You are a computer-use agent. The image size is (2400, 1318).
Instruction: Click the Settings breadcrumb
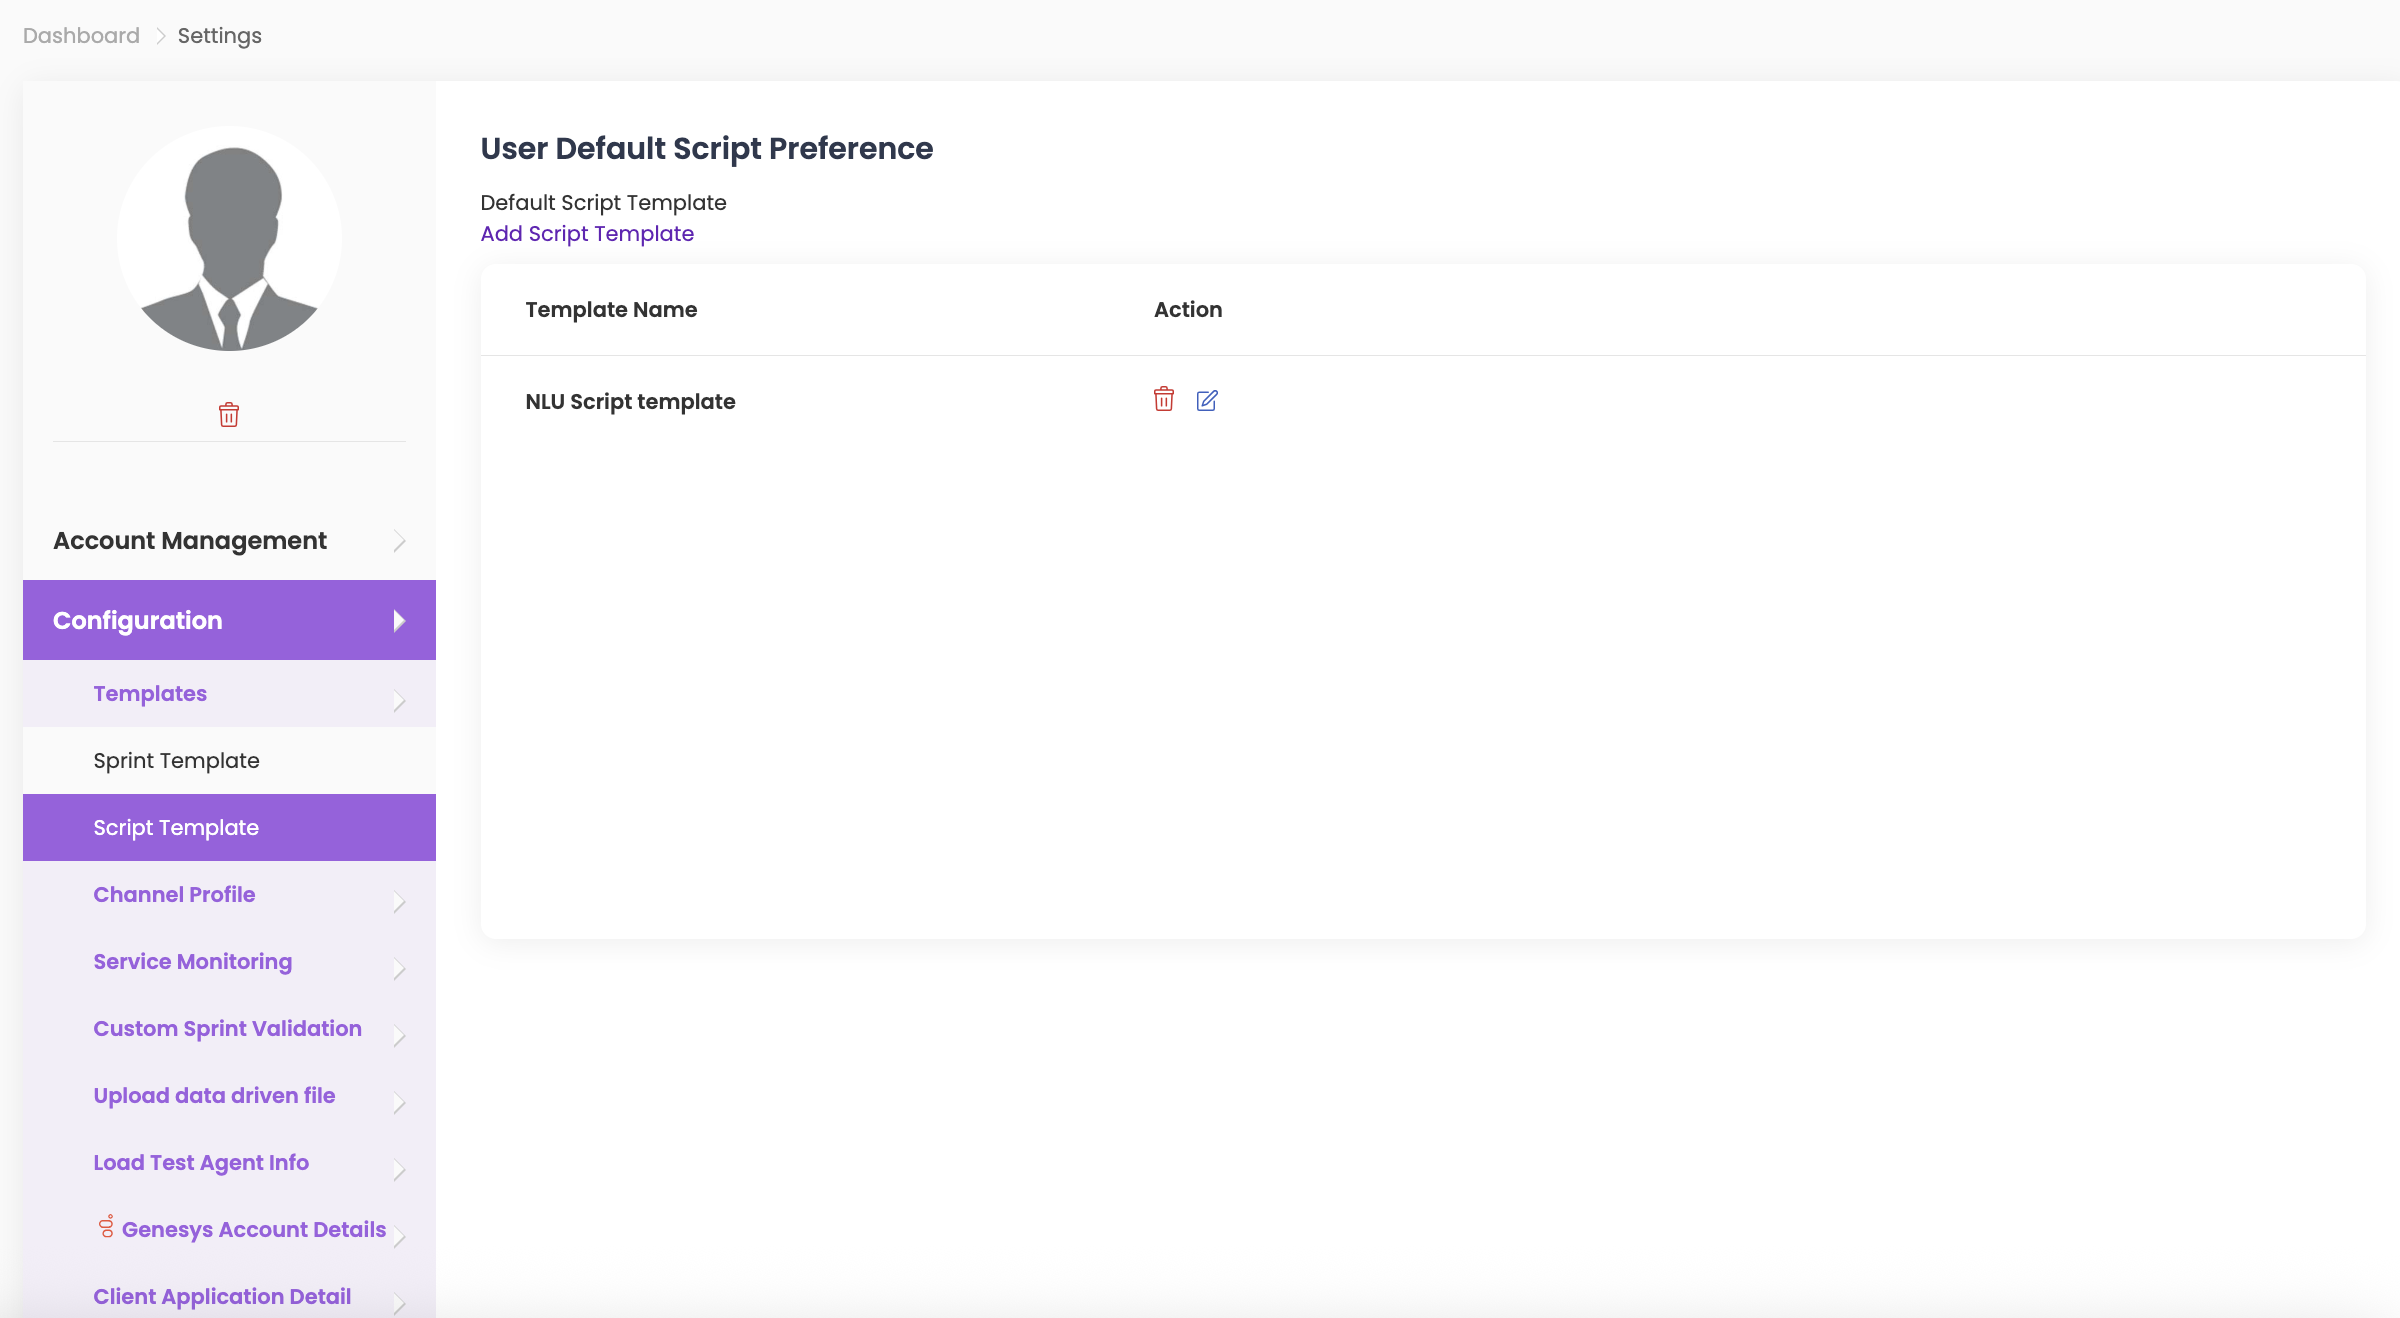[x=219, y=36]
